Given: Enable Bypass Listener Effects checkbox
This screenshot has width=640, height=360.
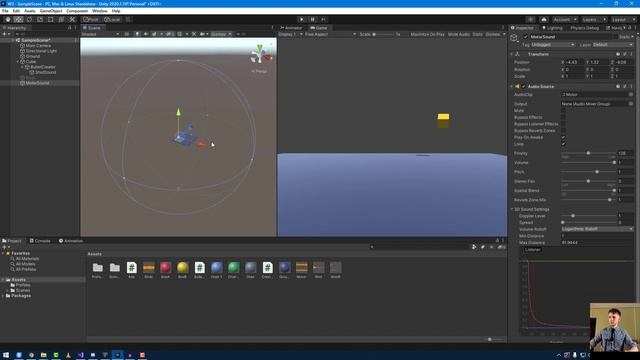Looking at the screenshot, I should [563, 124].
